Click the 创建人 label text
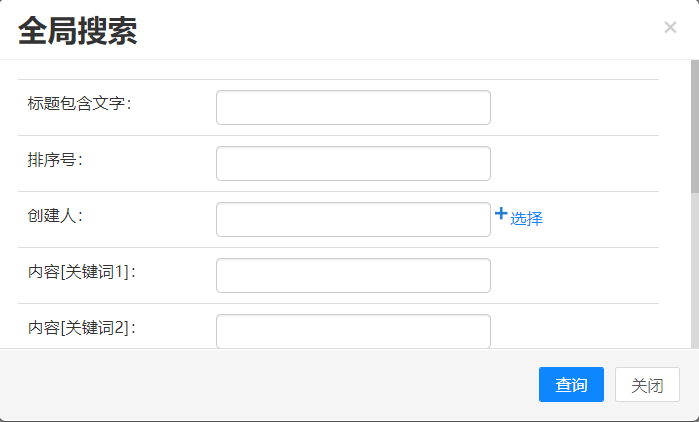The image size is (699, 422). pyautogui.click(x=55, y=215)
